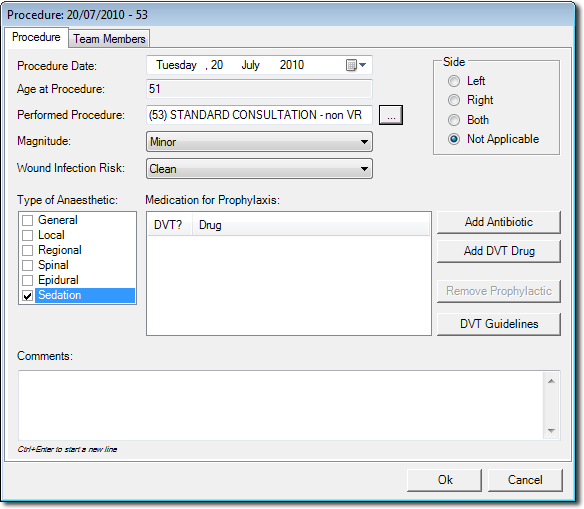584x509 pixels.
Task: Click the Add DVT Drug button
Action: [x=499, y=251]
